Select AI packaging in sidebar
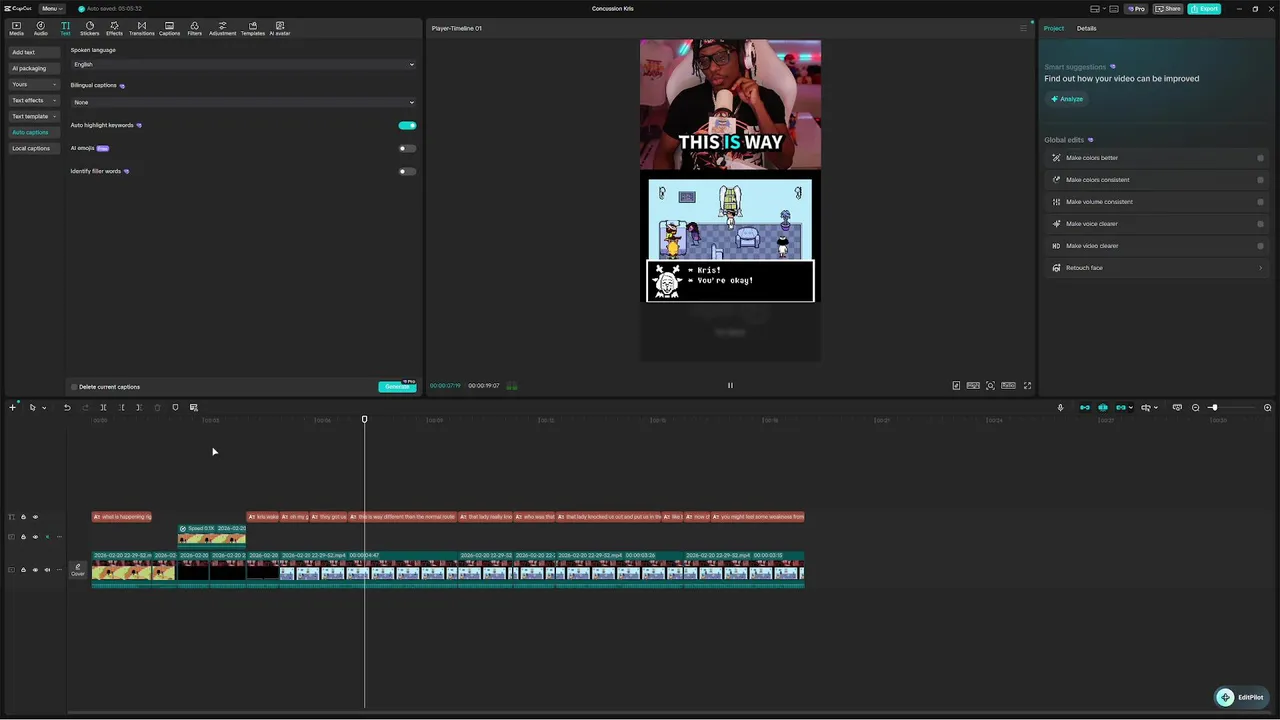This screenshot has height=720, width=1280. click(x=35, y=69)
